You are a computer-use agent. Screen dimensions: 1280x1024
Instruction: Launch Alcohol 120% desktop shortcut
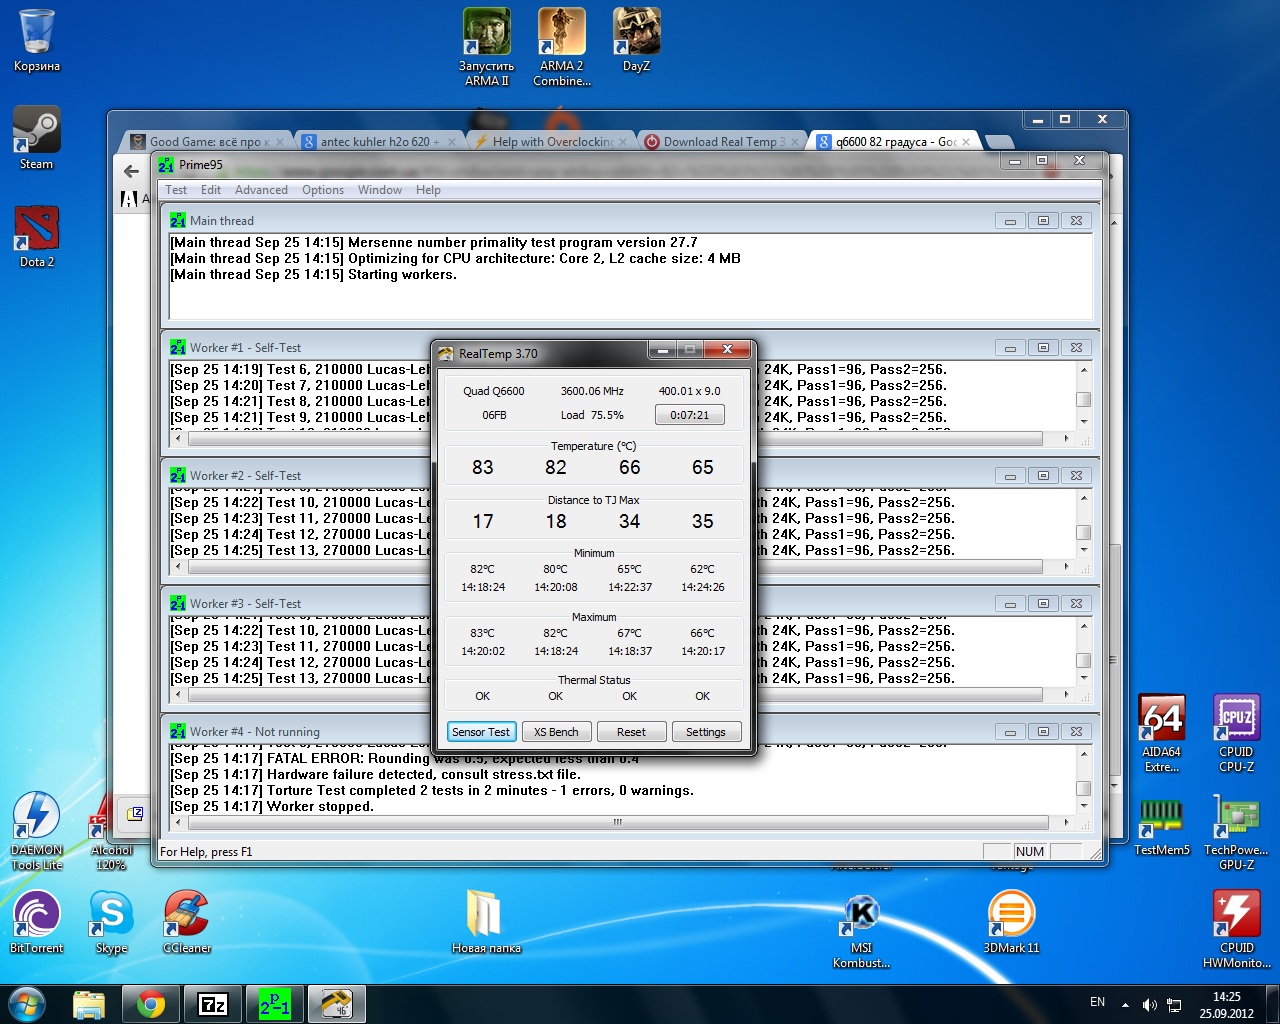(100, 831)
